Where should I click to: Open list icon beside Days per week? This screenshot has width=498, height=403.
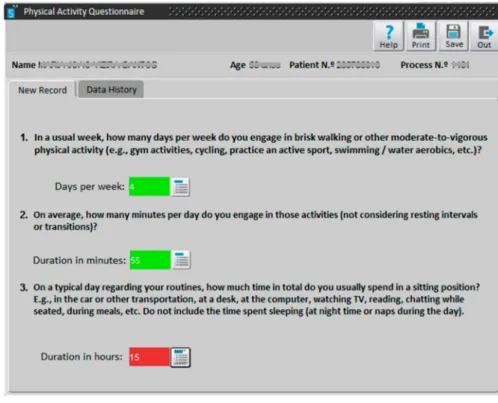point(181,187)
